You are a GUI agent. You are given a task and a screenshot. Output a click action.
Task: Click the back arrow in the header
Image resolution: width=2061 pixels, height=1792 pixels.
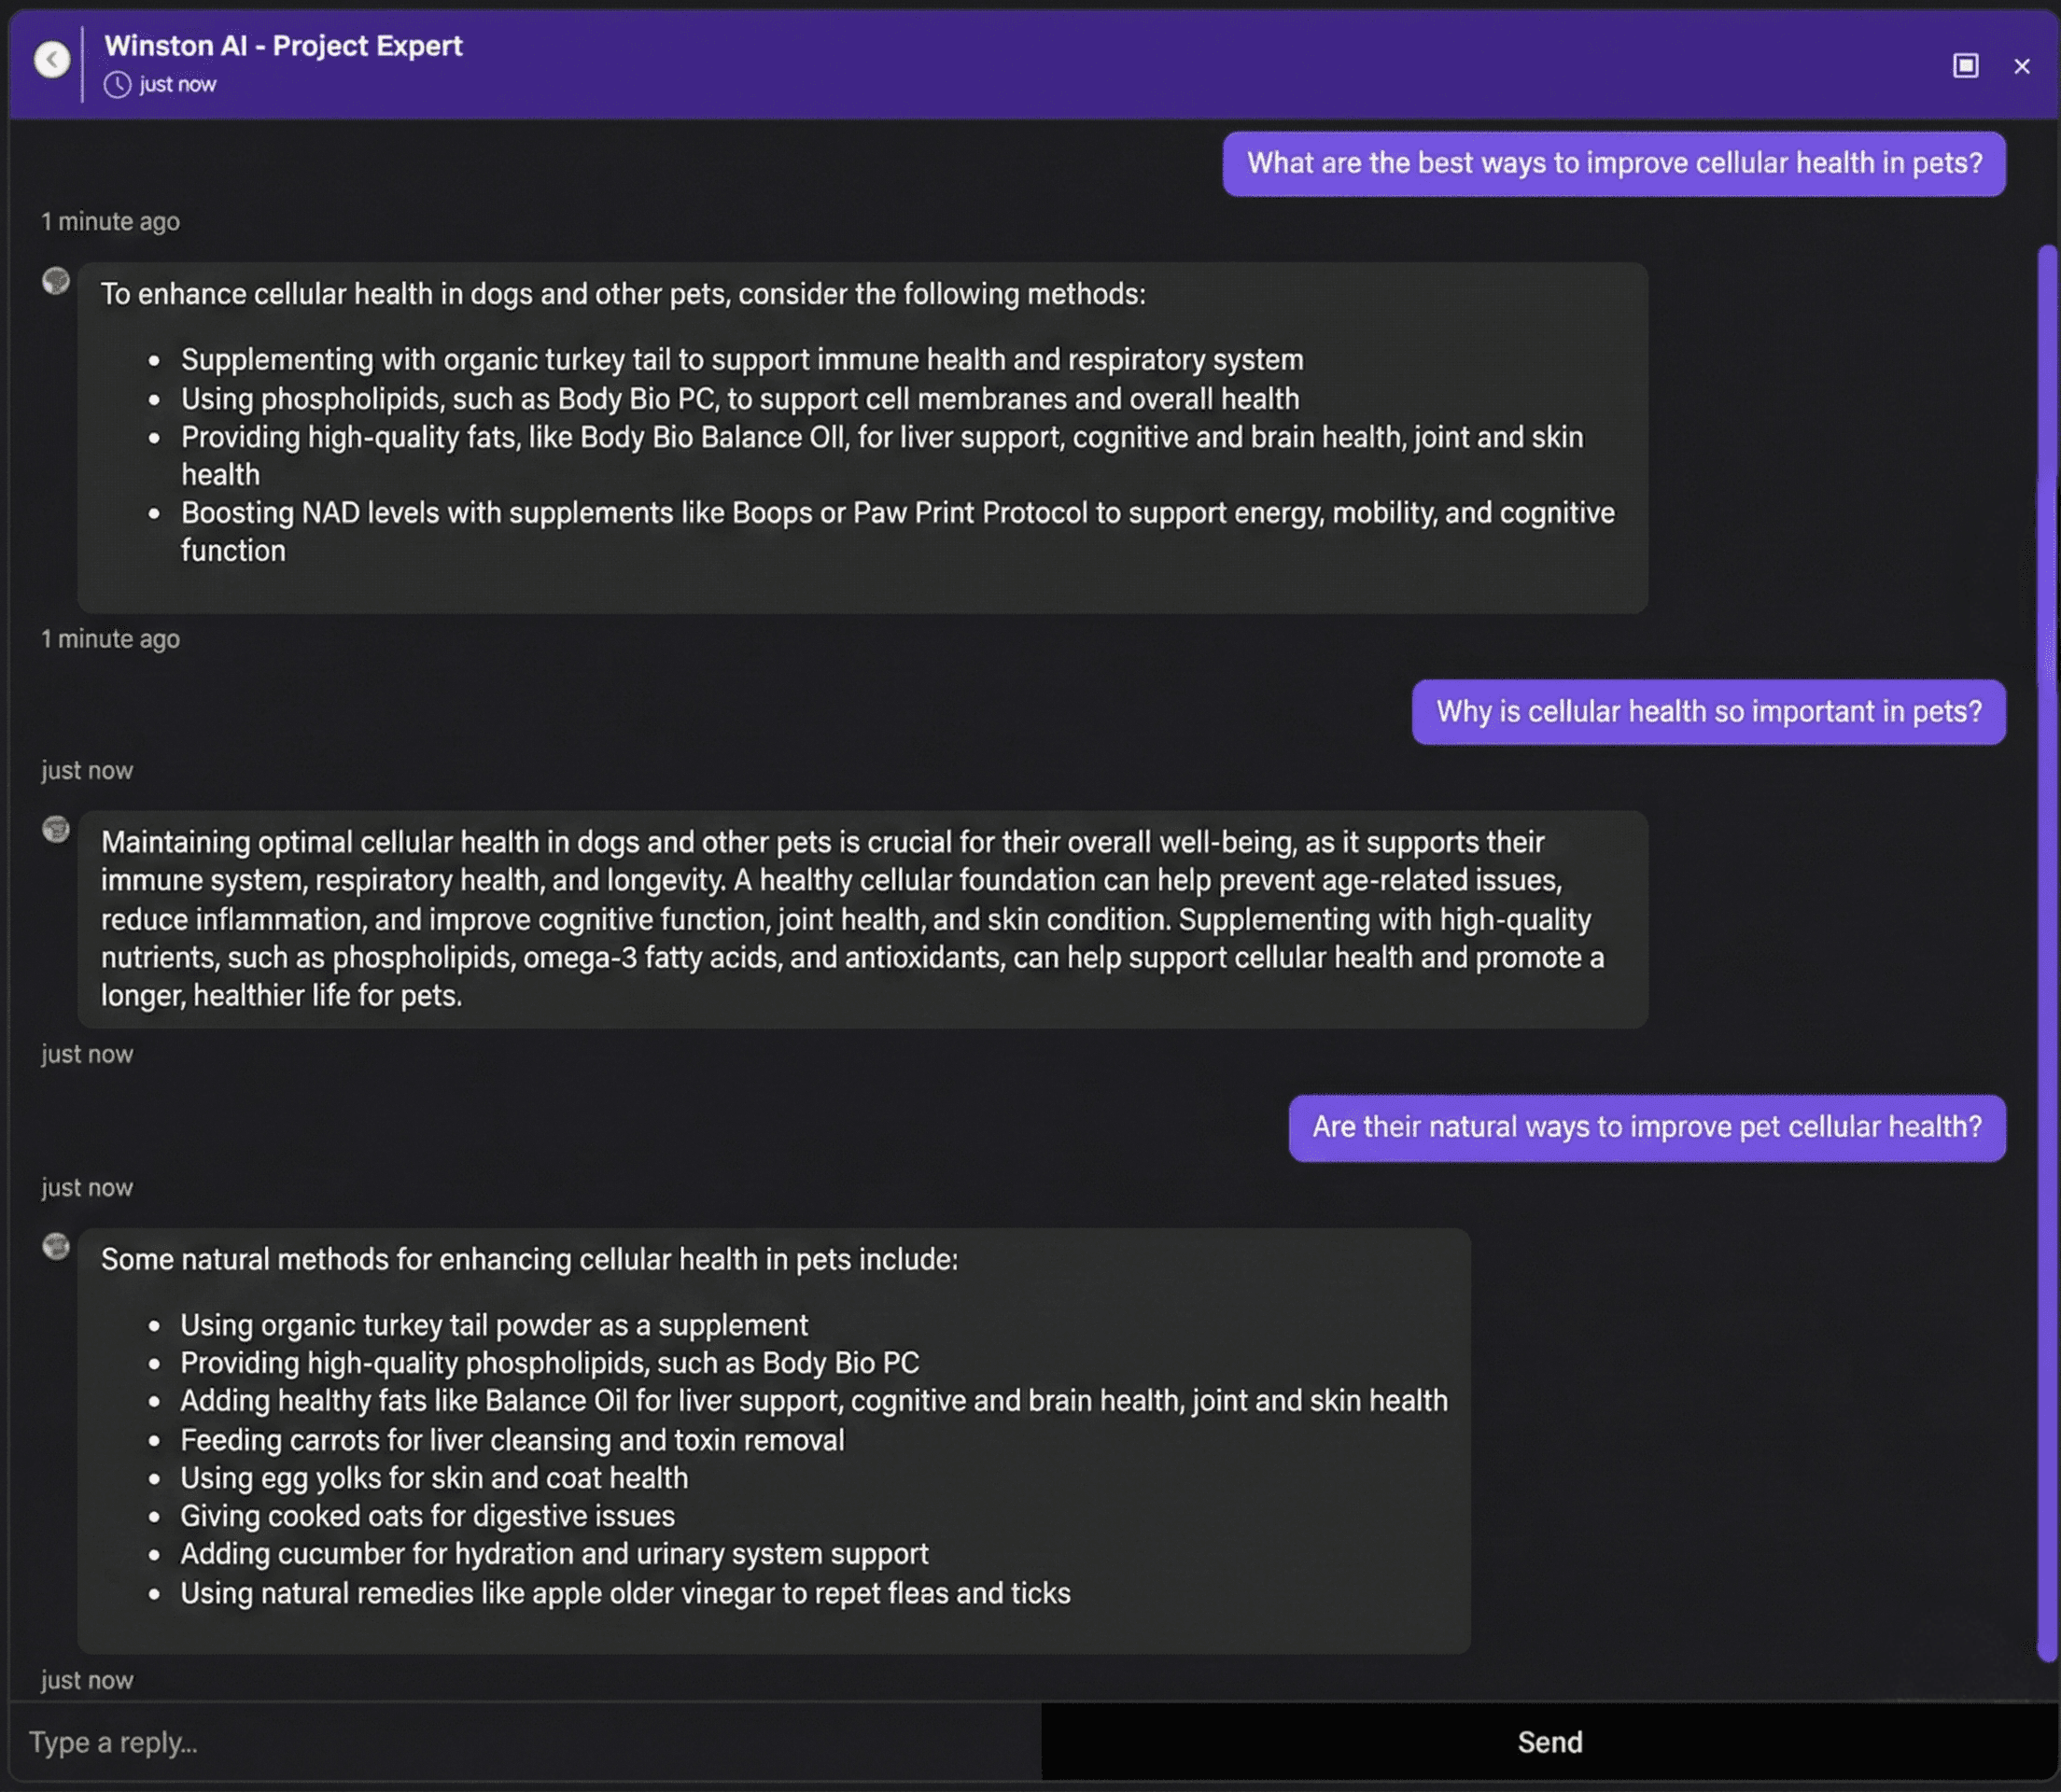(x=52, y=57)
